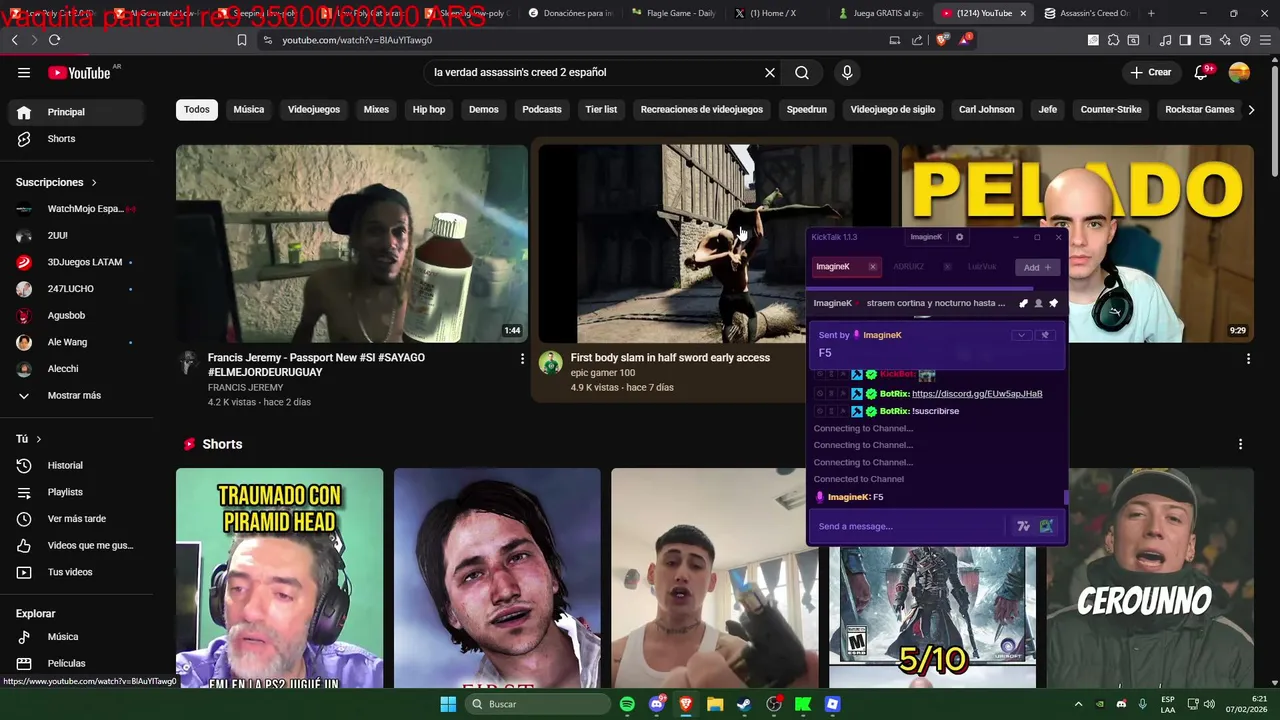
Task: Open a new browser tab
Action: [1151, 13]
